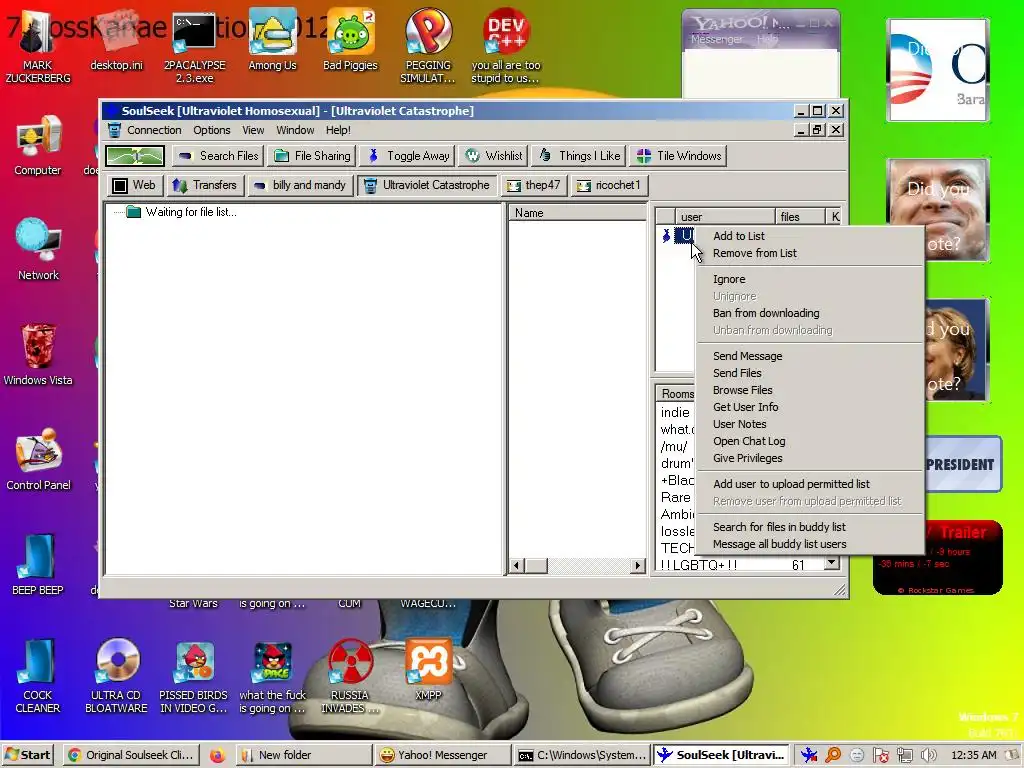The height and width of the screenshot is (768, 1024).
Task: Open the Window menu
Action: pyautogui.click(x=295, y=130)
